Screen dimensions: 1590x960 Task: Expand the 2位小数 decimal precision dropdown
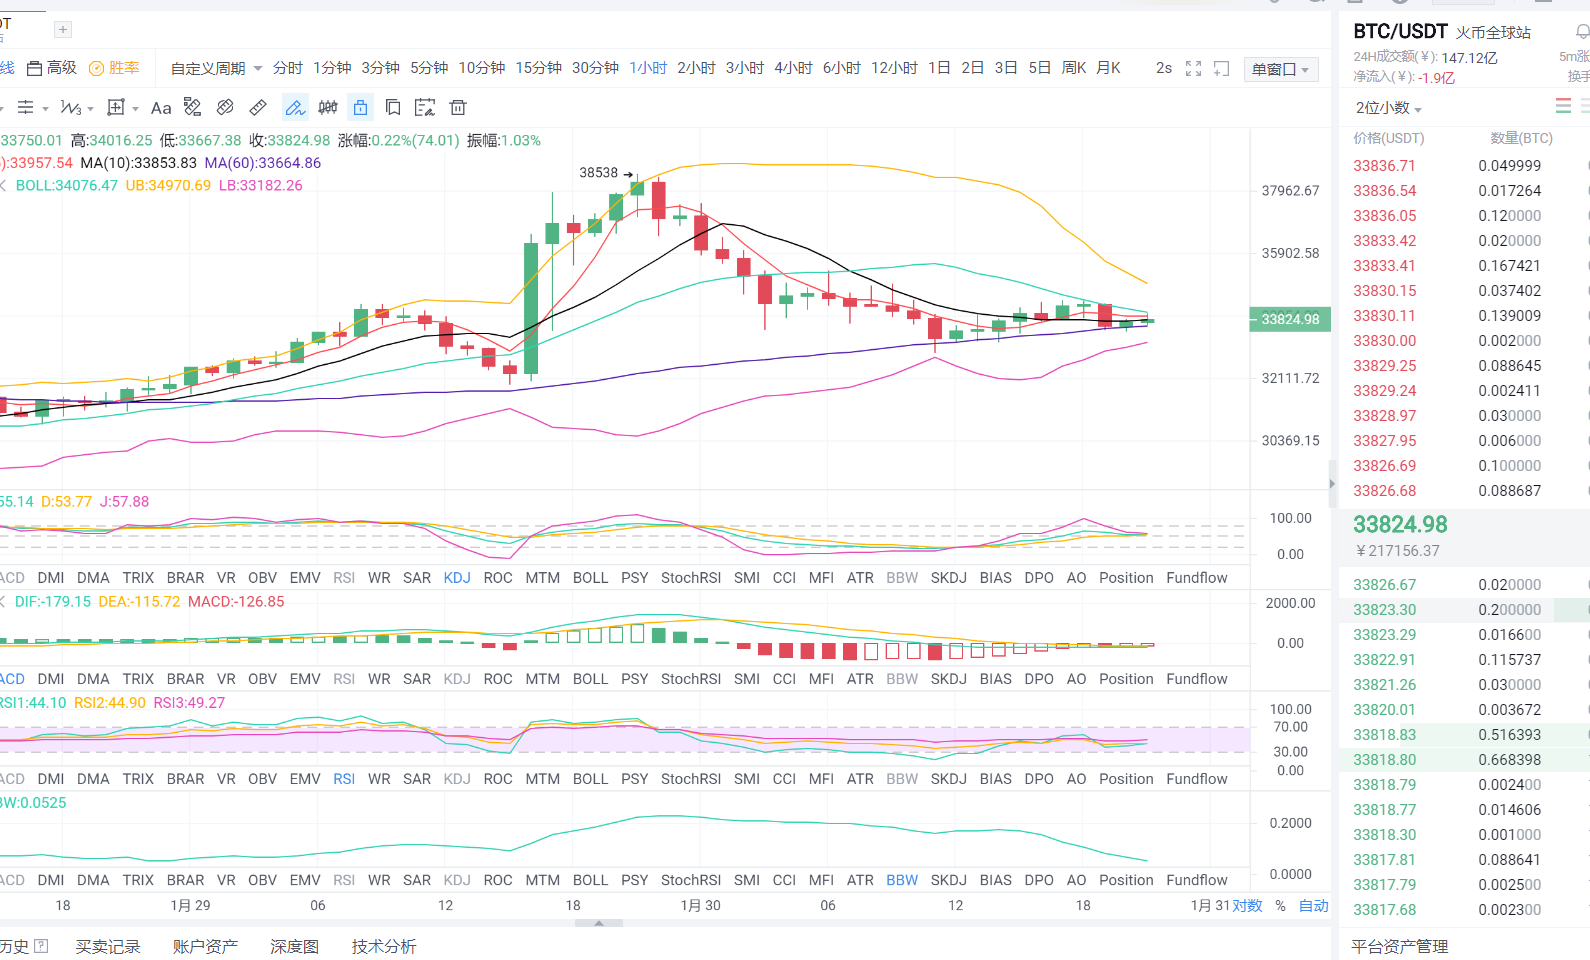pyautogui.click(x=1388, y=108)
